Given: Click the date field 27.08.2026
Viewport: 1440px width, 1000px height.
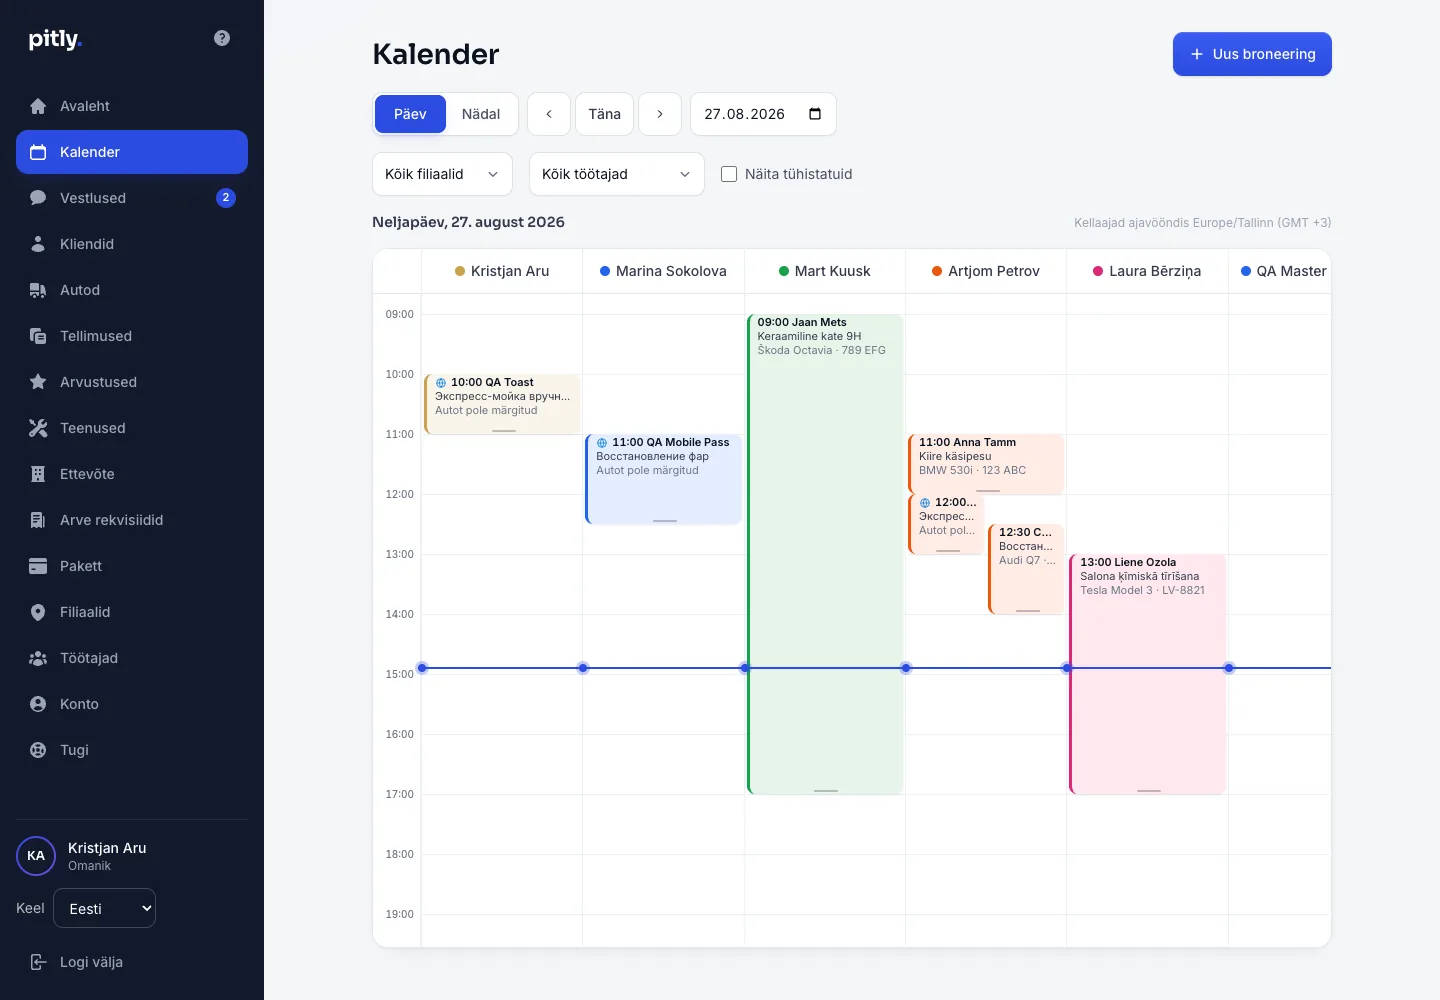Looking at the screenshot, I should (x=763, y=114).
